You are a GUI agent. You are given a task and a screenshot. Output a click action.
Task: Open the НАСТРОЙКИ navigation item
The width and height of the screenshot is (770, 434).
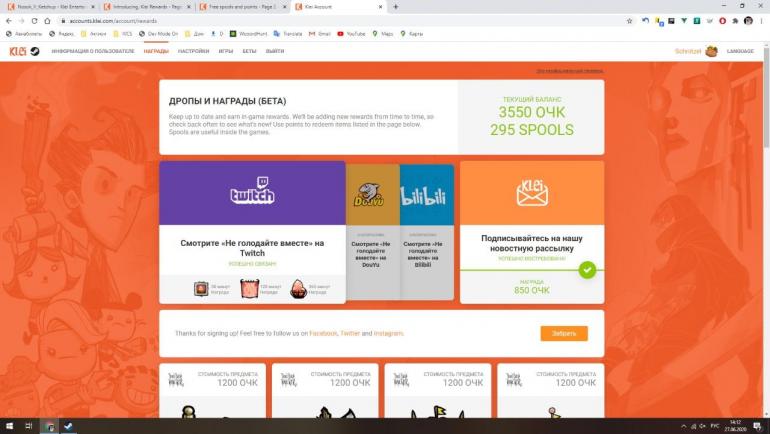point(193,51)
